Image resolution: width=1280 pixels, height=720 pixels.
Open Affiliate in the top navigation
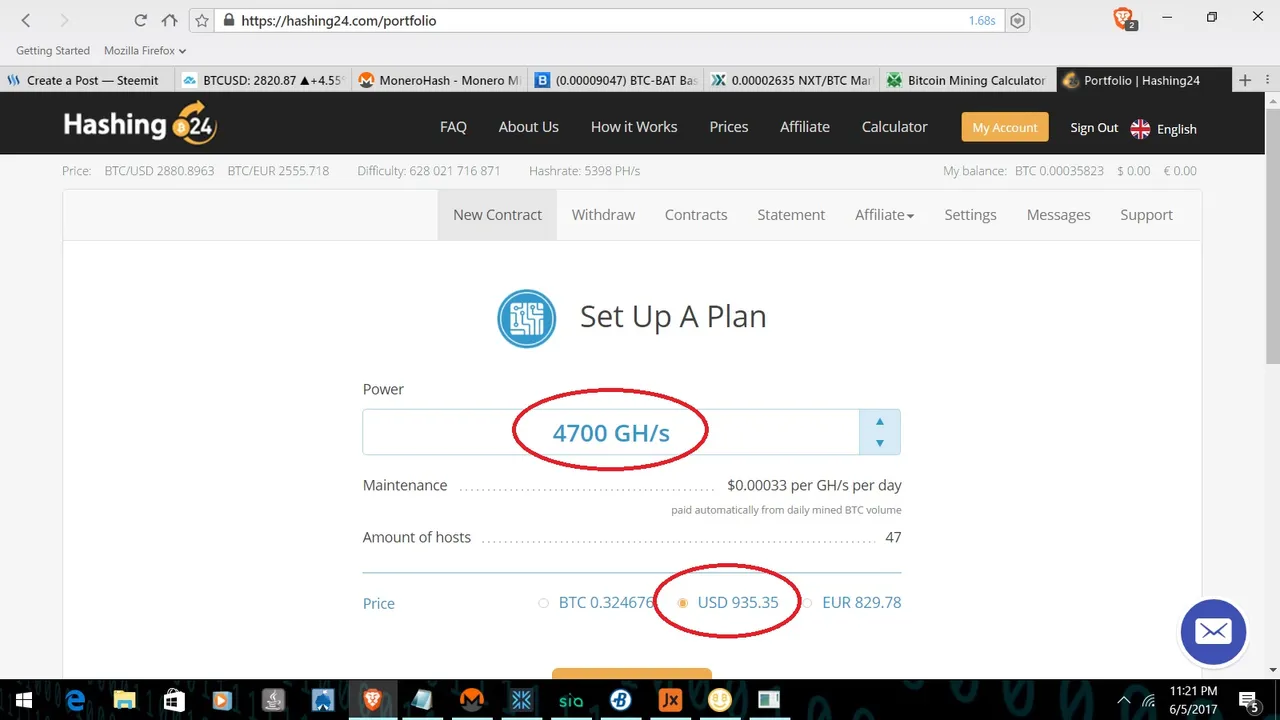(x=805, y=127)
